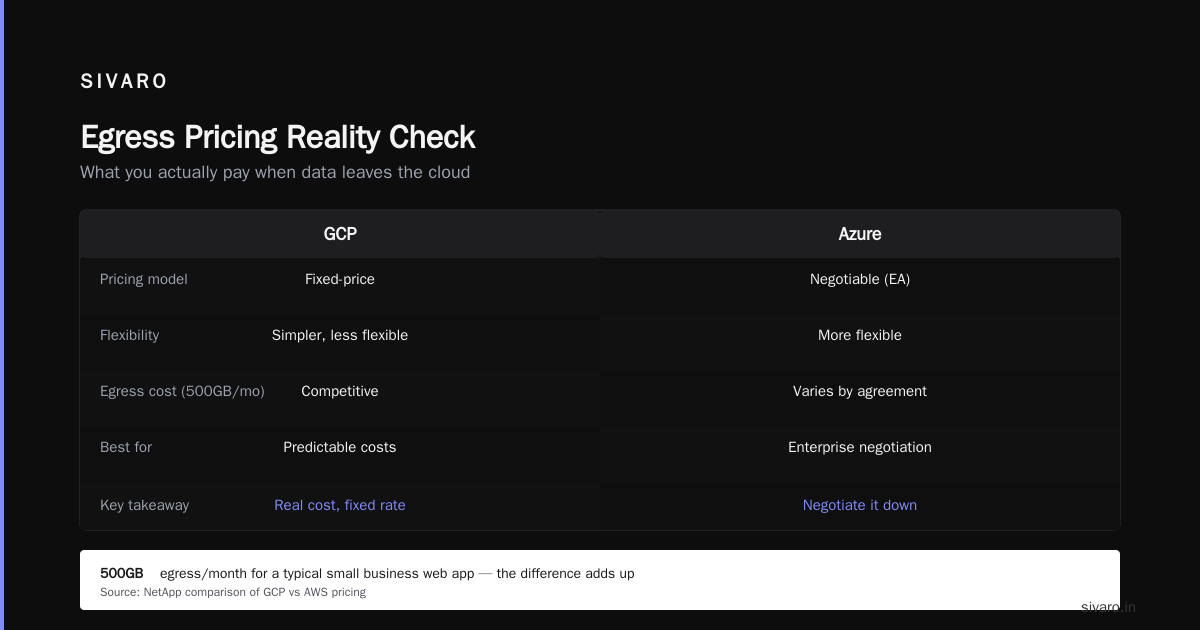Click the Predictable costs cell
1200x630 pixels.
pyautogui.click(x=340, y=447)
